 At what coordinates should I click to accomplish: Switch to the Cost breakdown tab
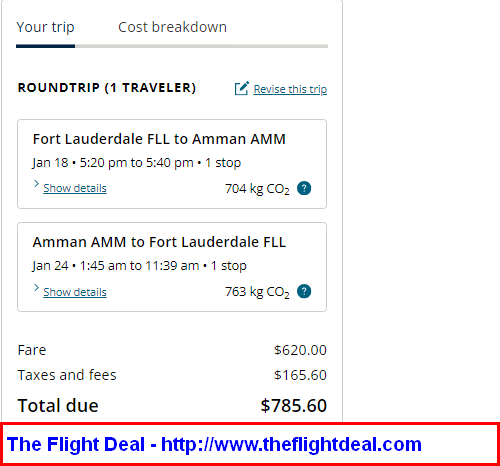pos(172,27)
